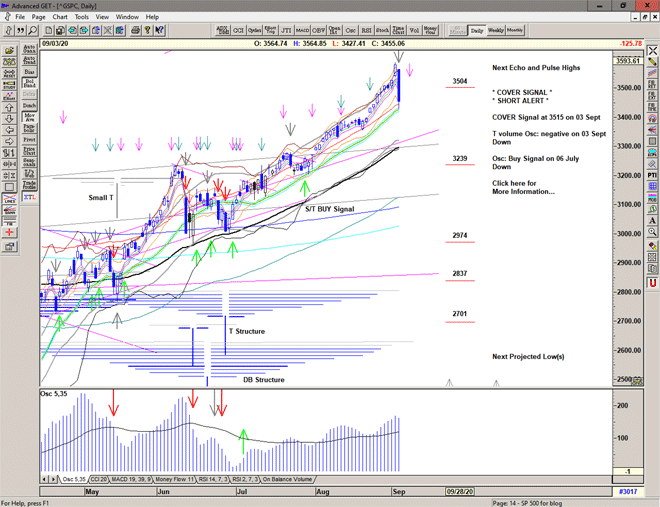The width and height of the screenshot is (660, 507).
Task: Activate the Auto Trend tool
Action: (29, 60)
